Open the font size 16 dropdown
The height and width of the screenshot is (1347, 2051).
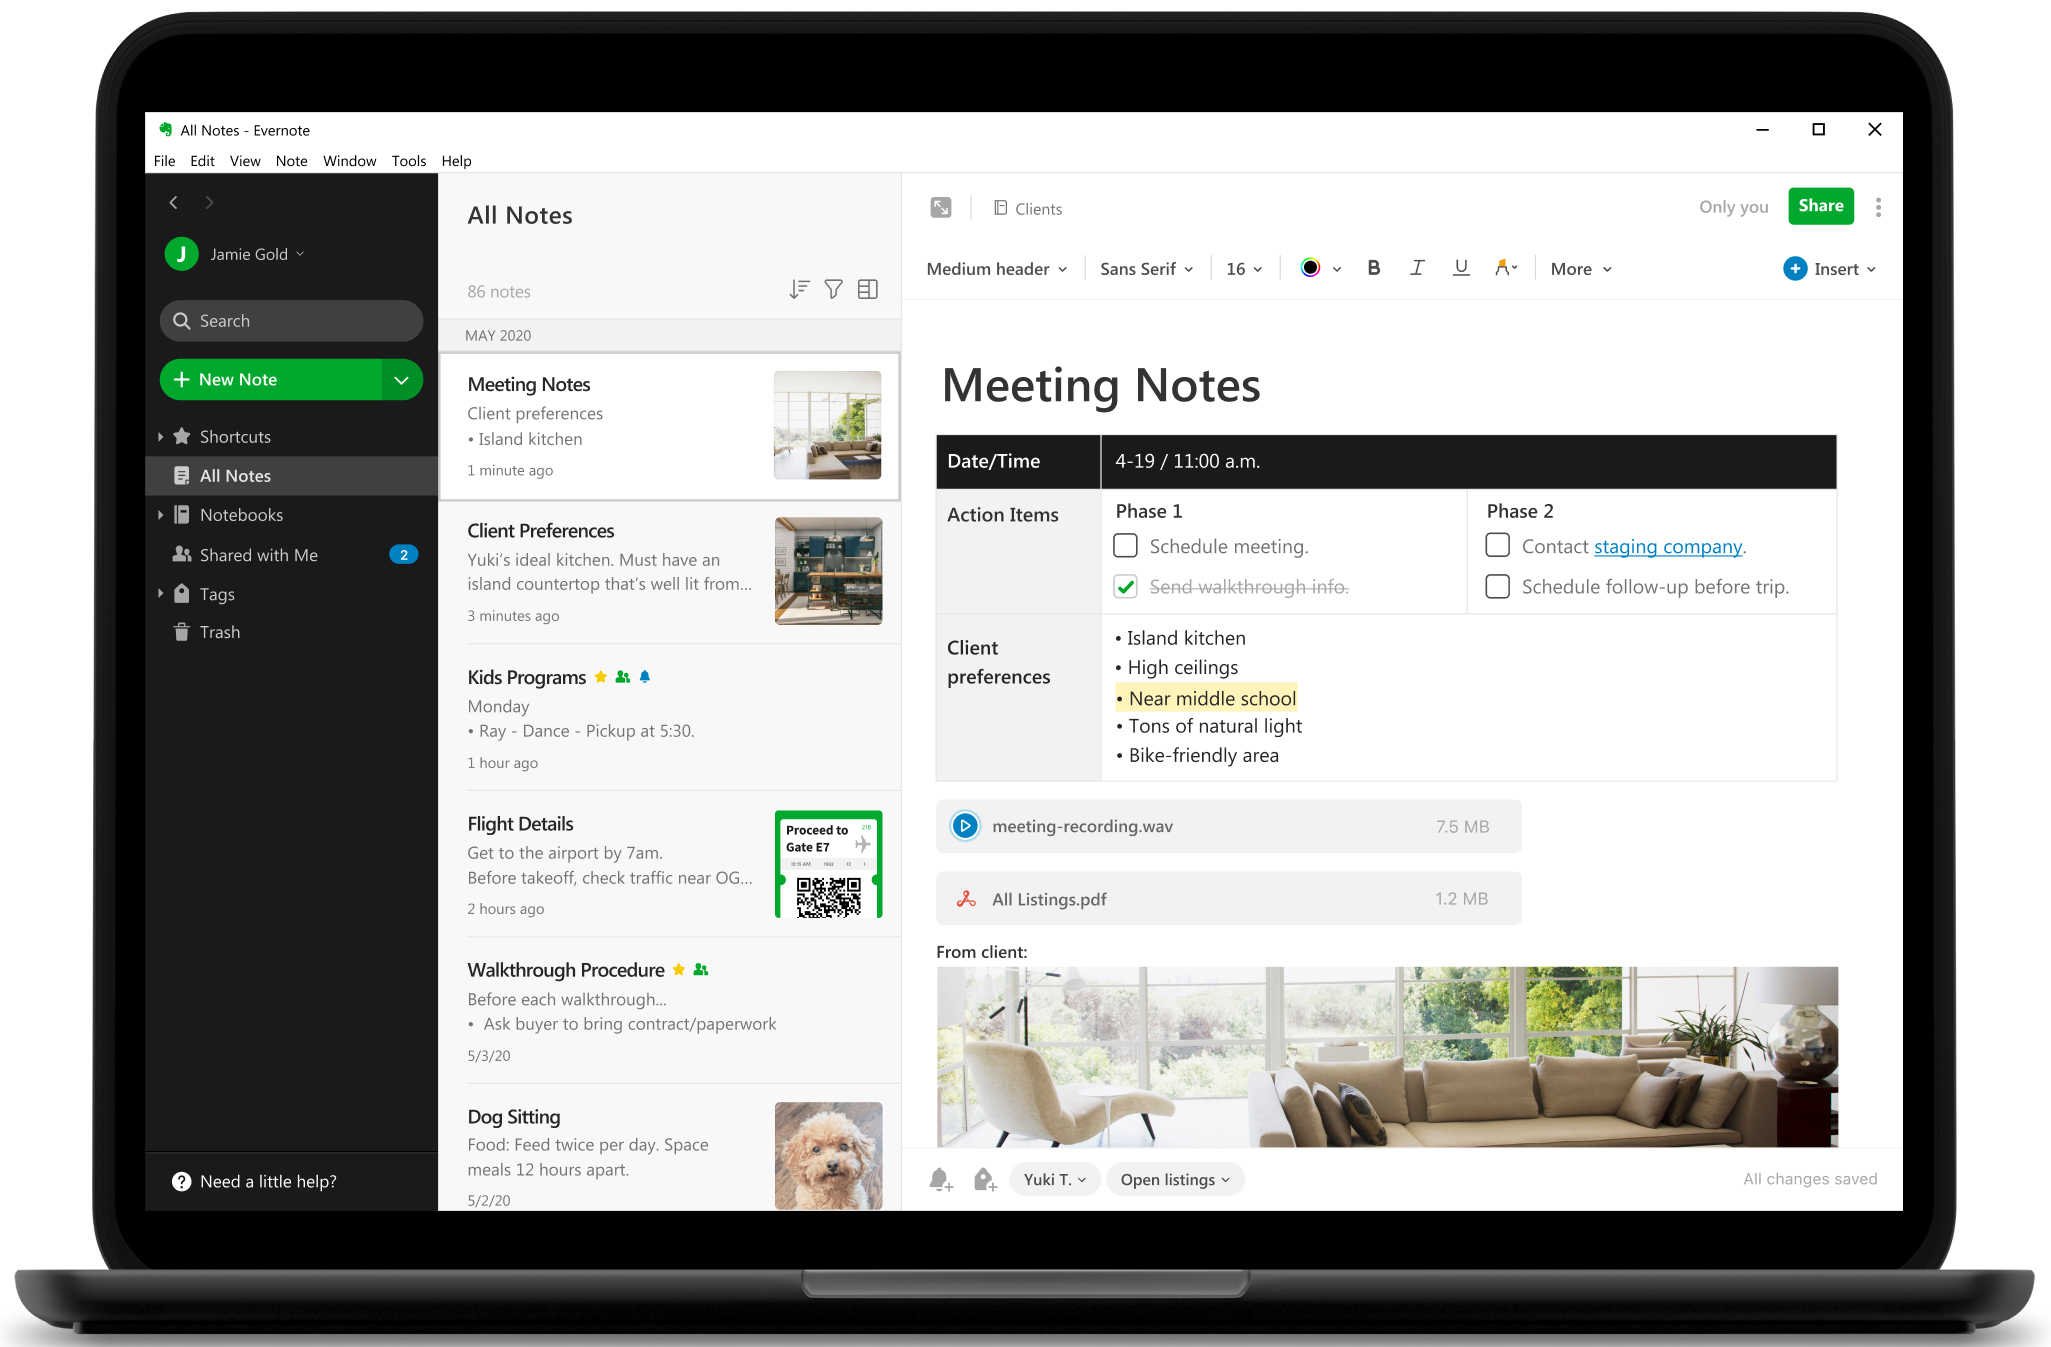pos(1241,269)
